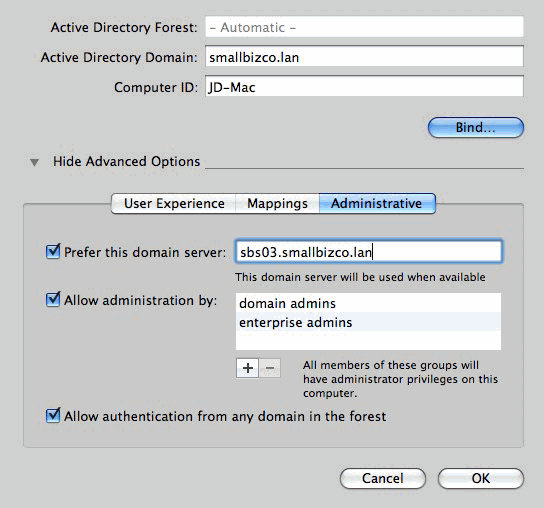This screenshot has height=508, width=544.
Task: Click the Active Directory Forest field
Action: coord(364,27)
